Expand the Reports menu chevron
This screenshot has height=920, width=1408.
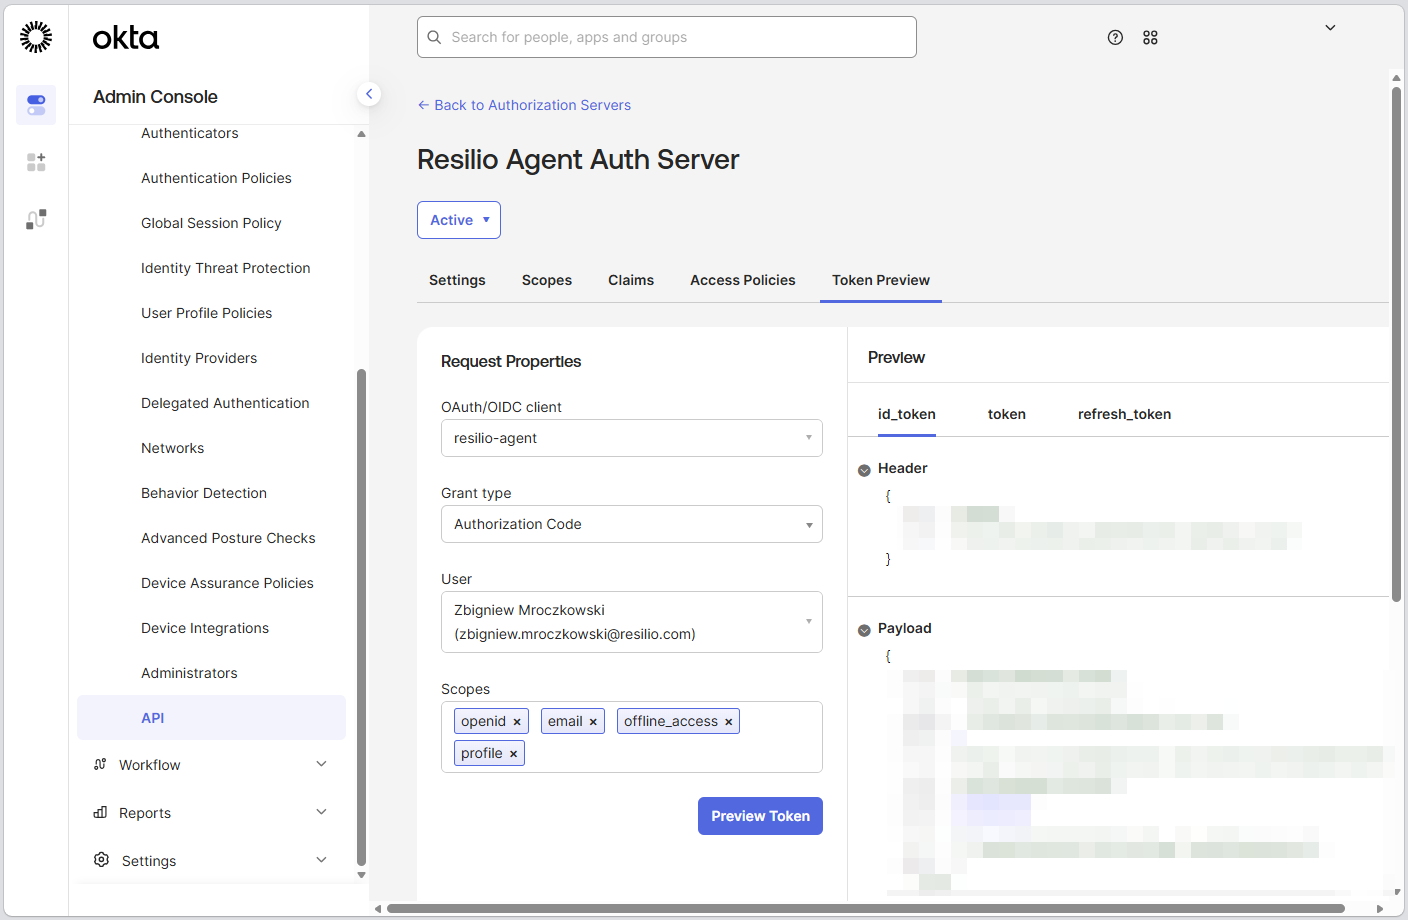[321, 812]
